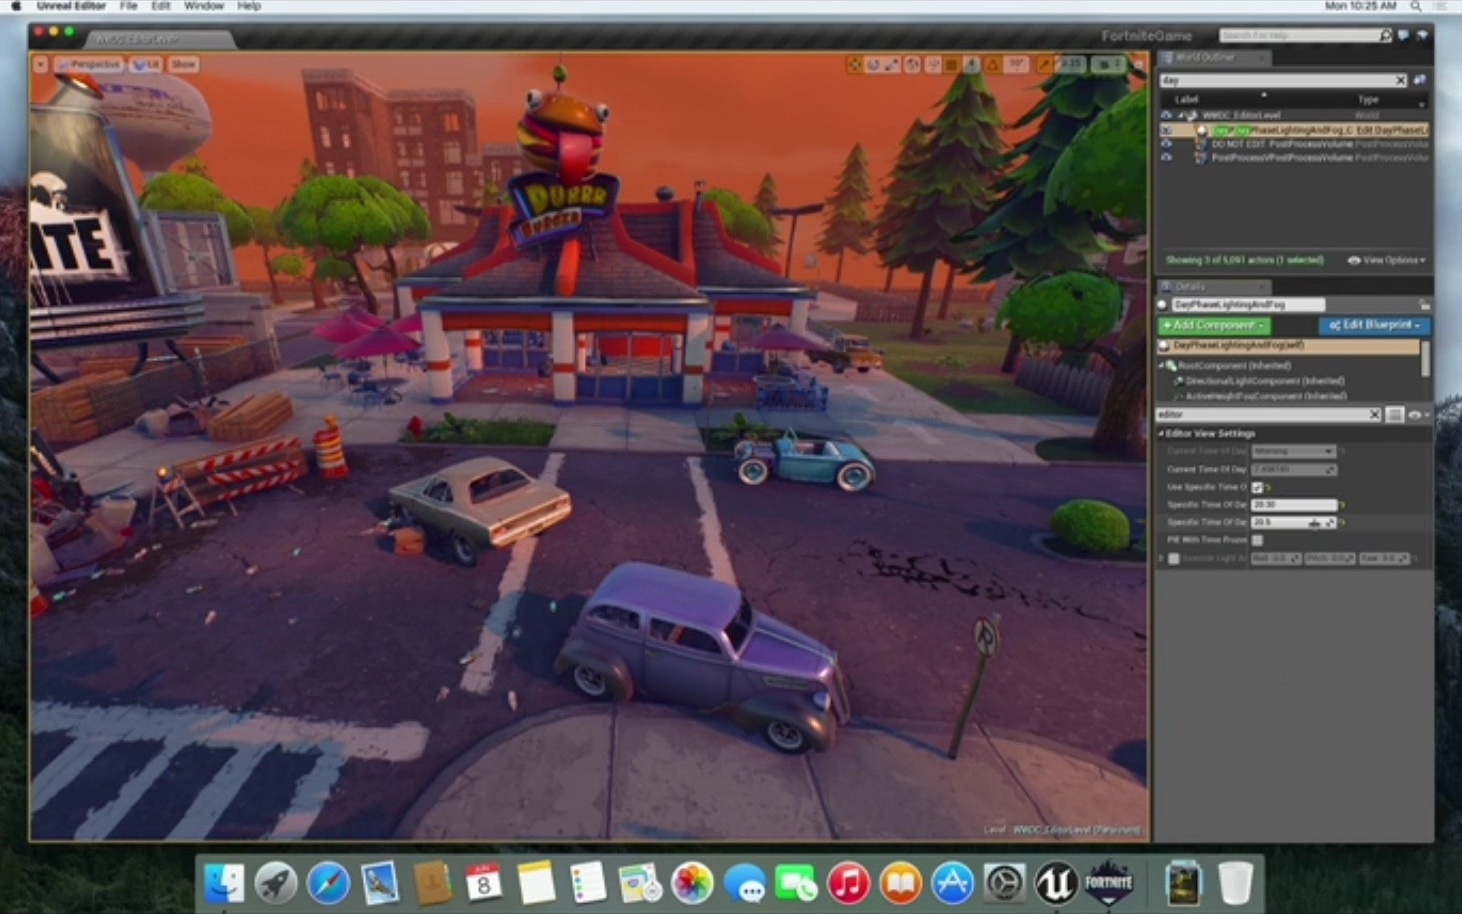Clear the Details search filter with X
The width and height of the screenshot is (1462, 914).
1375,415
